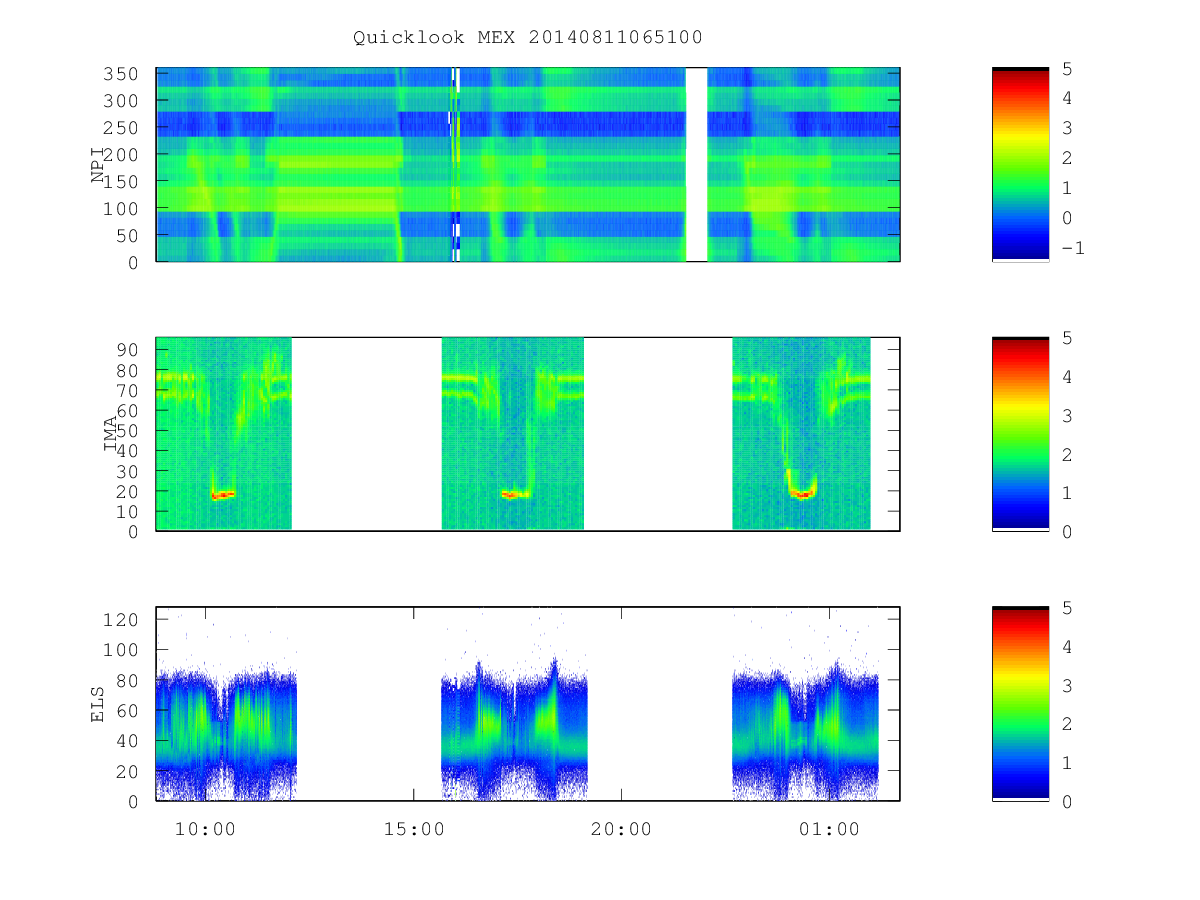1200x900 pixels.
Task: Select the ELS y-axis label
Action: coord(98,704)
